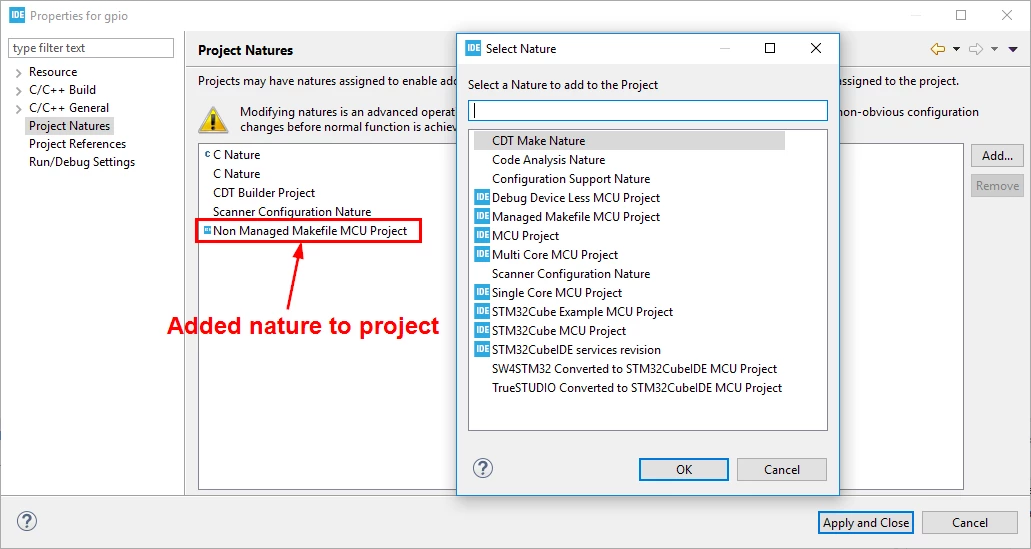Screen dimensions: 1031x549
Task: Click Cancel in Select Nature dialog
Action: 782,469
